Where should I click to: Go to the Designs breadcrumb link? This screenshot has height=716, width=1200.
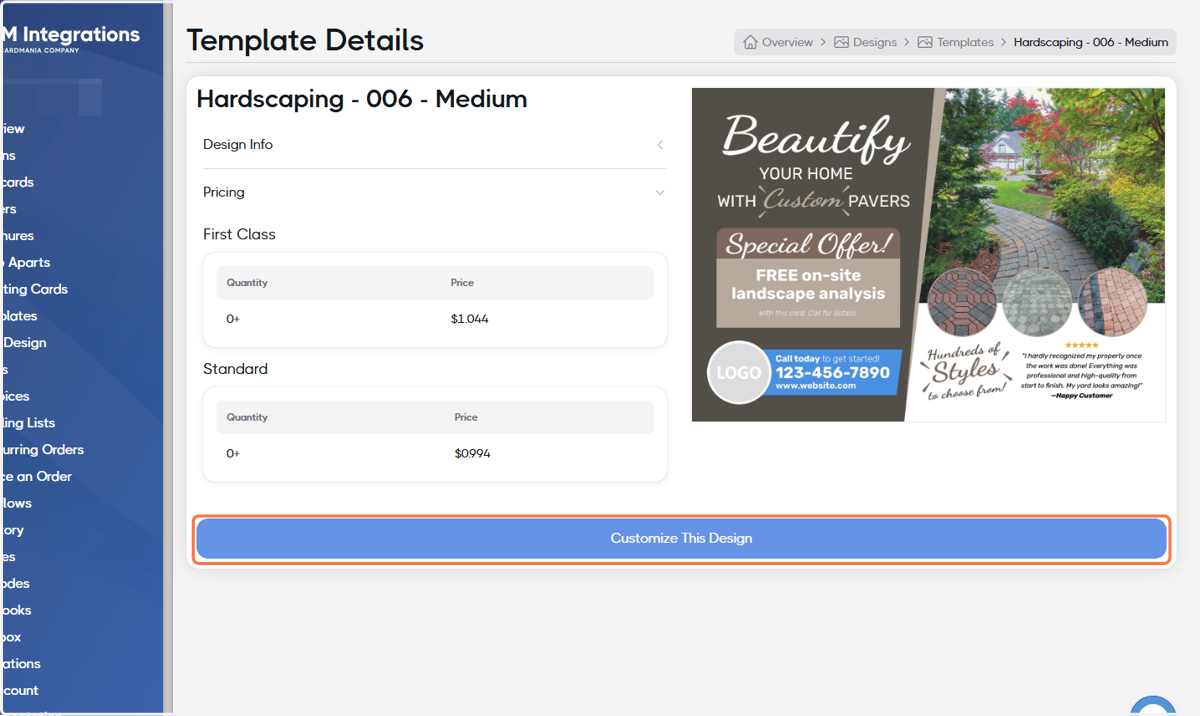coord(875,42)
